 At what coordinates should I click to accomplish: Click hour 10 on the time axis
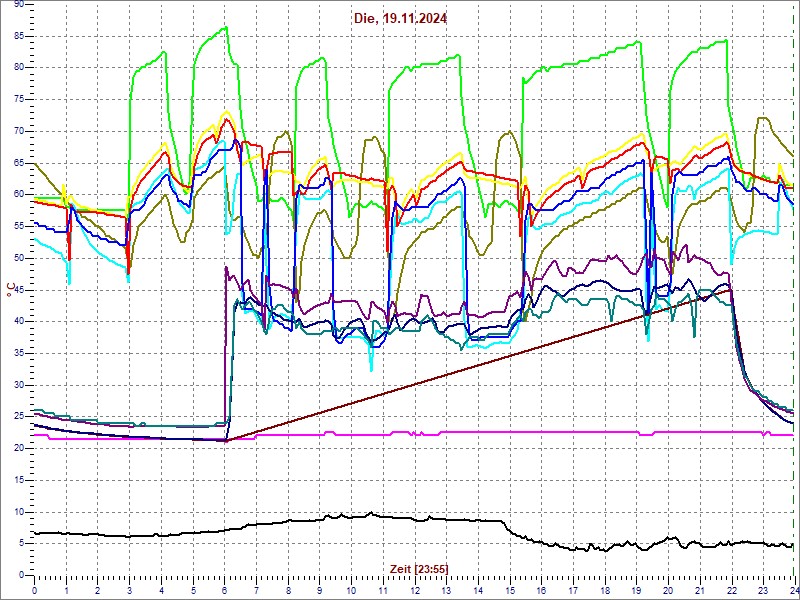tap(351, 590)
